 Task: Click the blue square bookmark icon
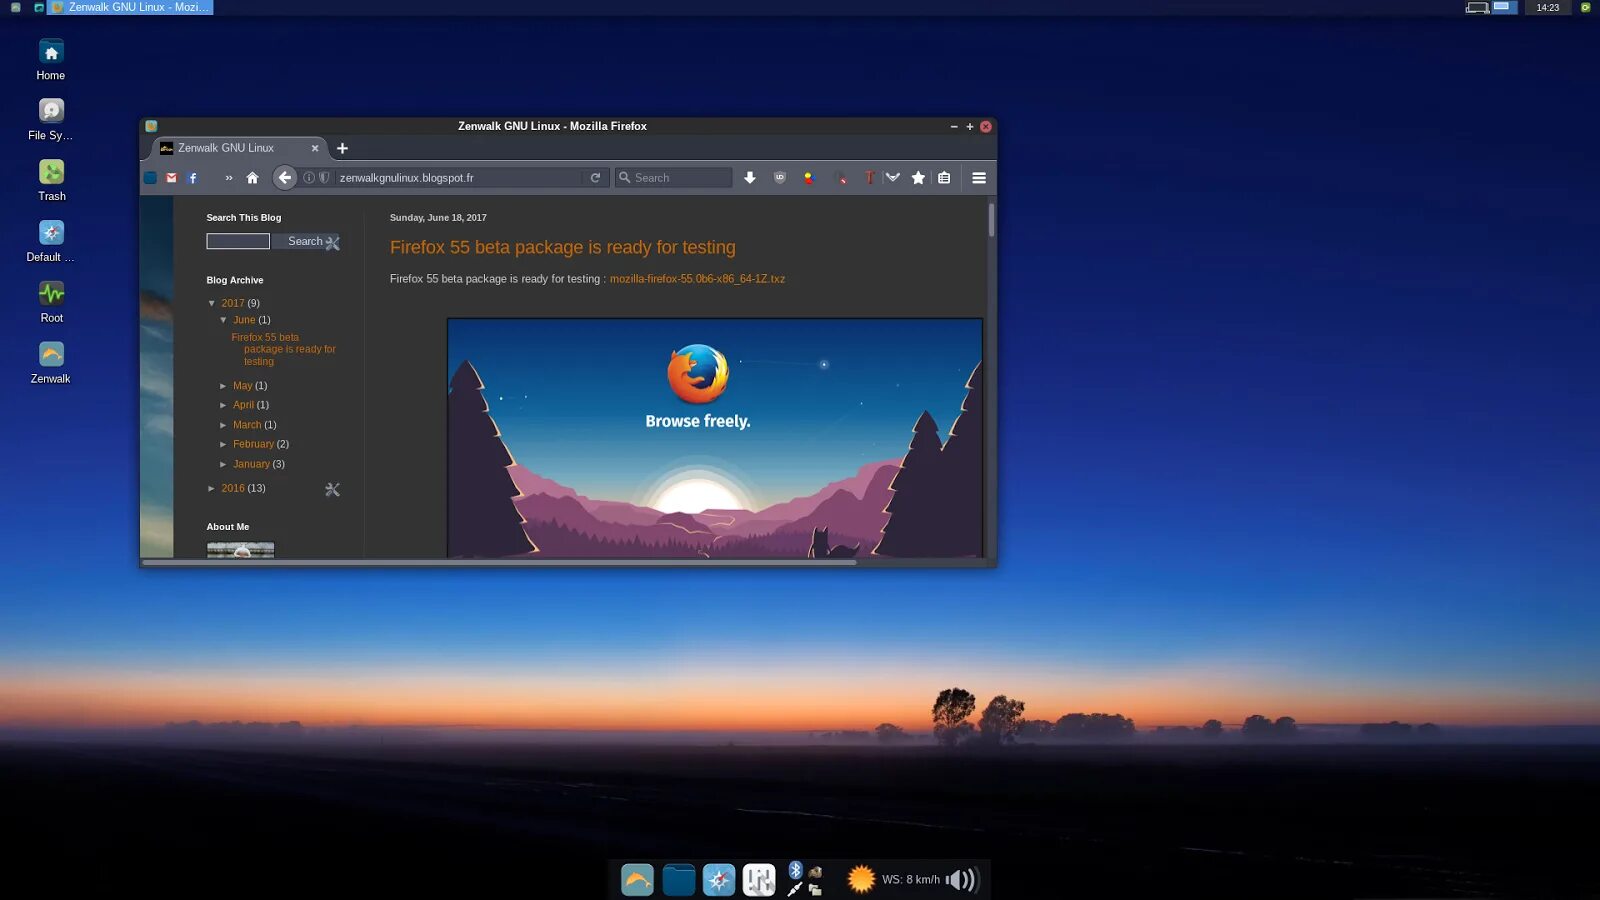150,178
